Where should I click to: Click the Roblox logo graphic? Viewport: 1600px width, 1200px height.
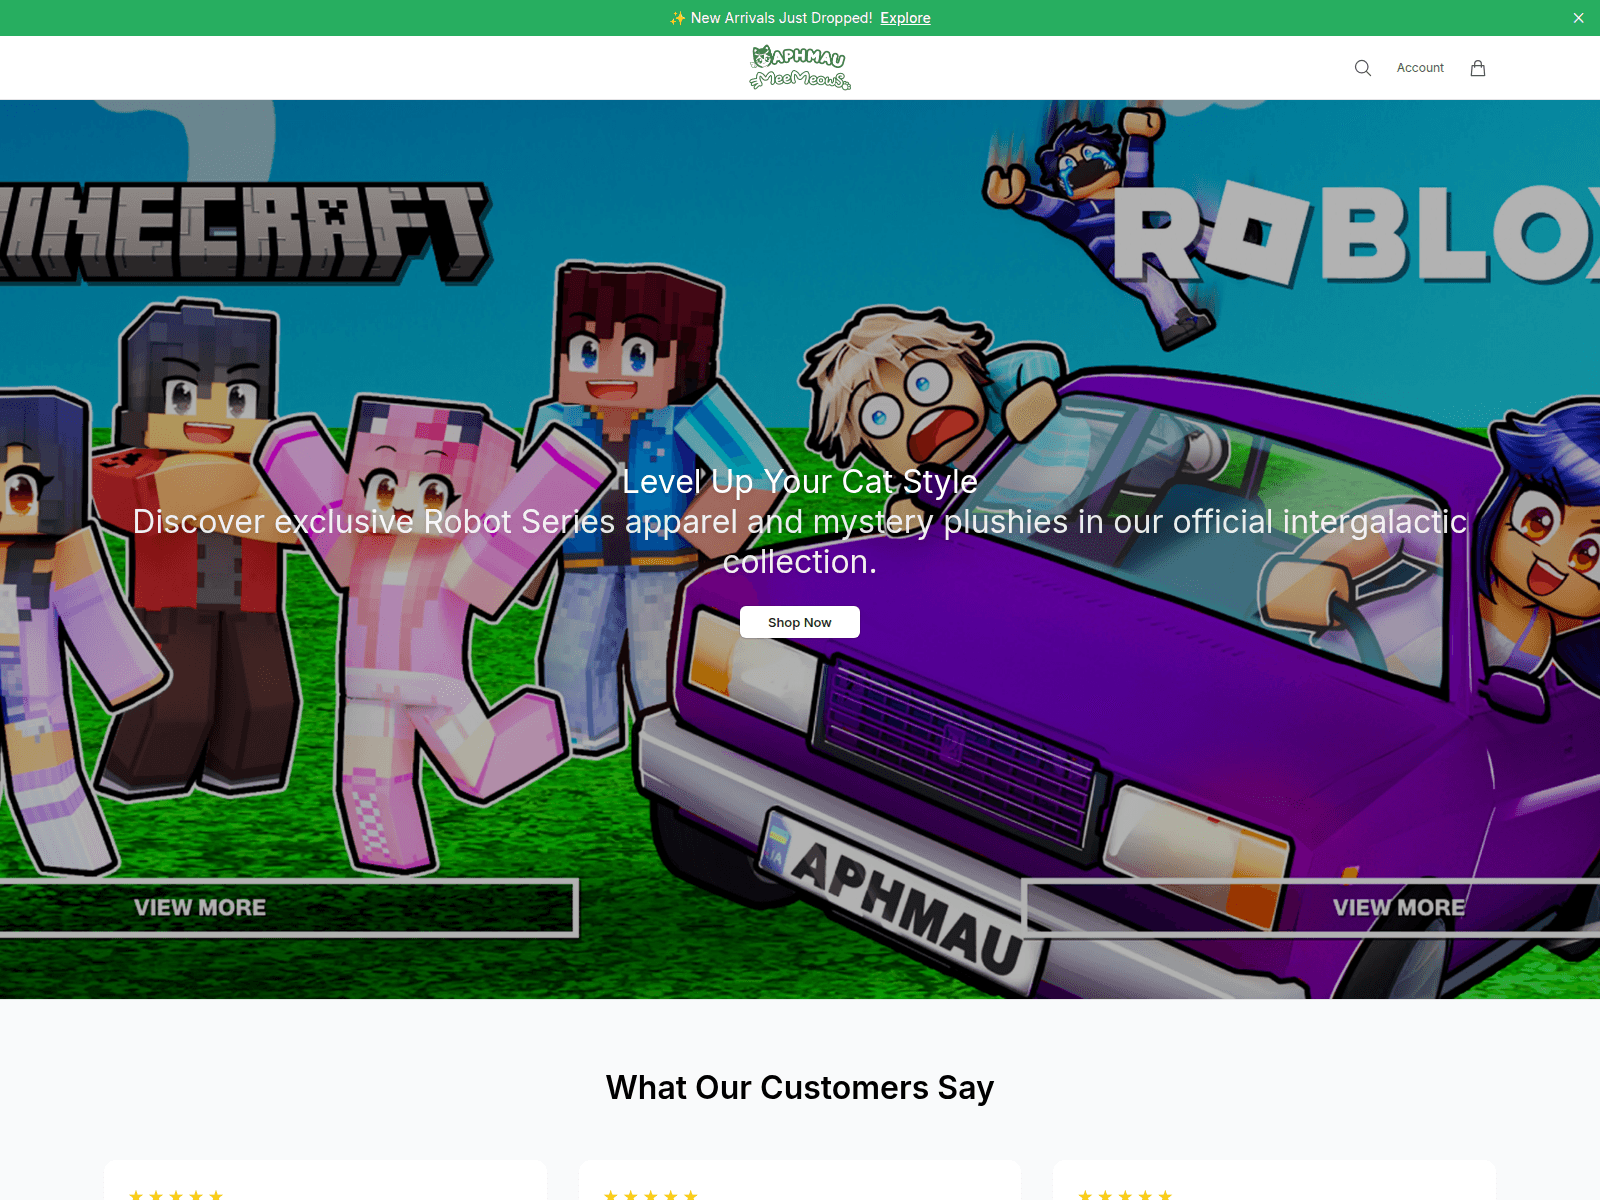coord(1357,234)
